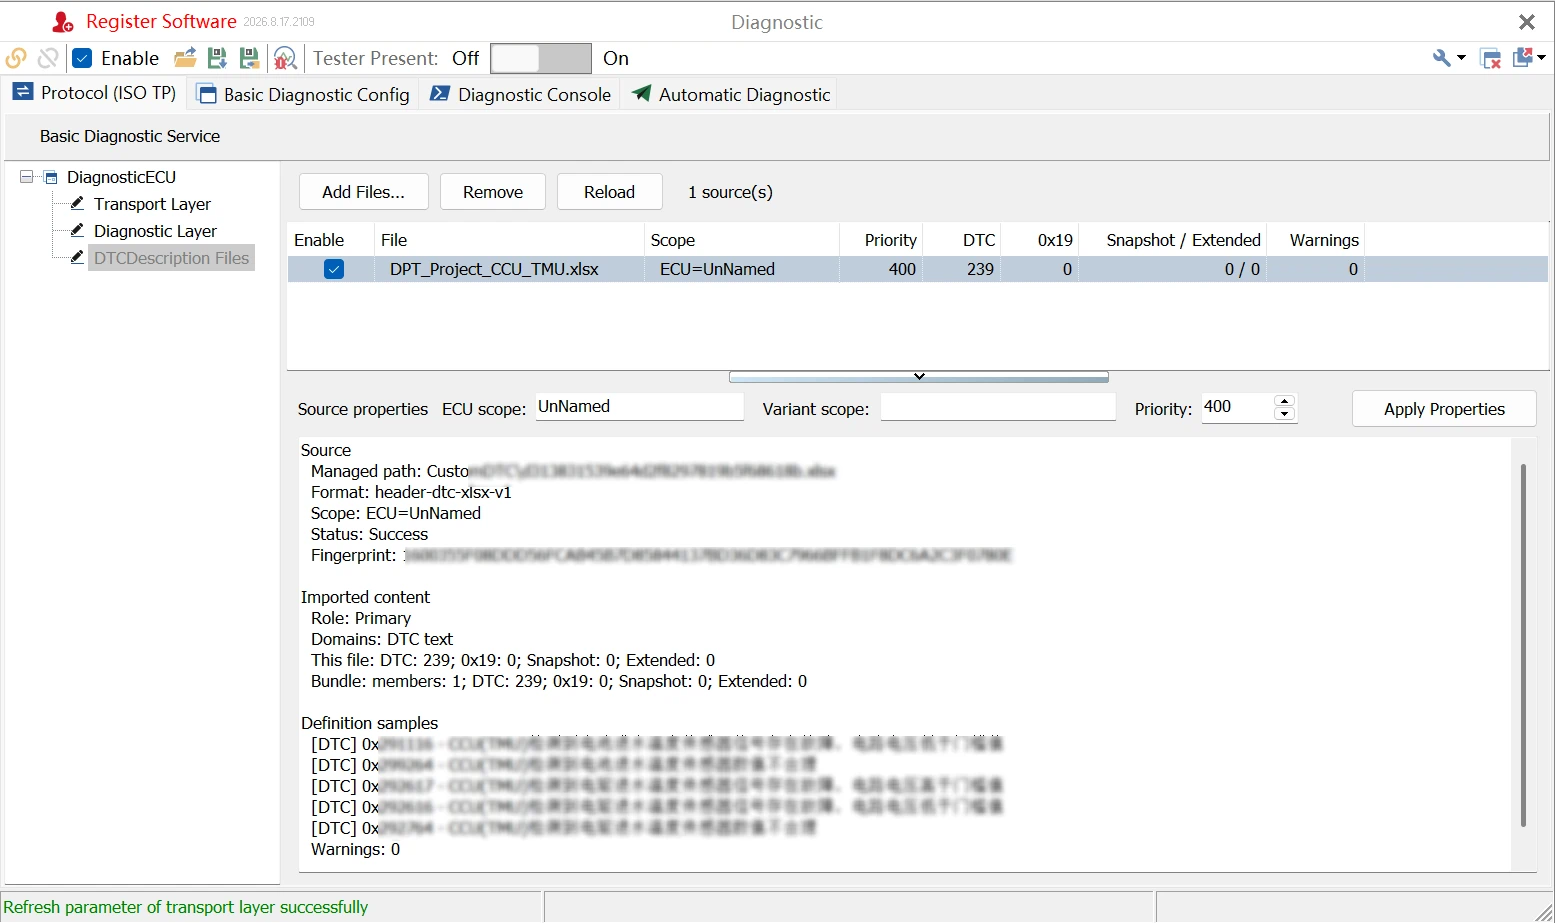This screenshot has height=923, width=1555.
Task: Decrease Priority with the down stepper arrow
Action: 1285,414
